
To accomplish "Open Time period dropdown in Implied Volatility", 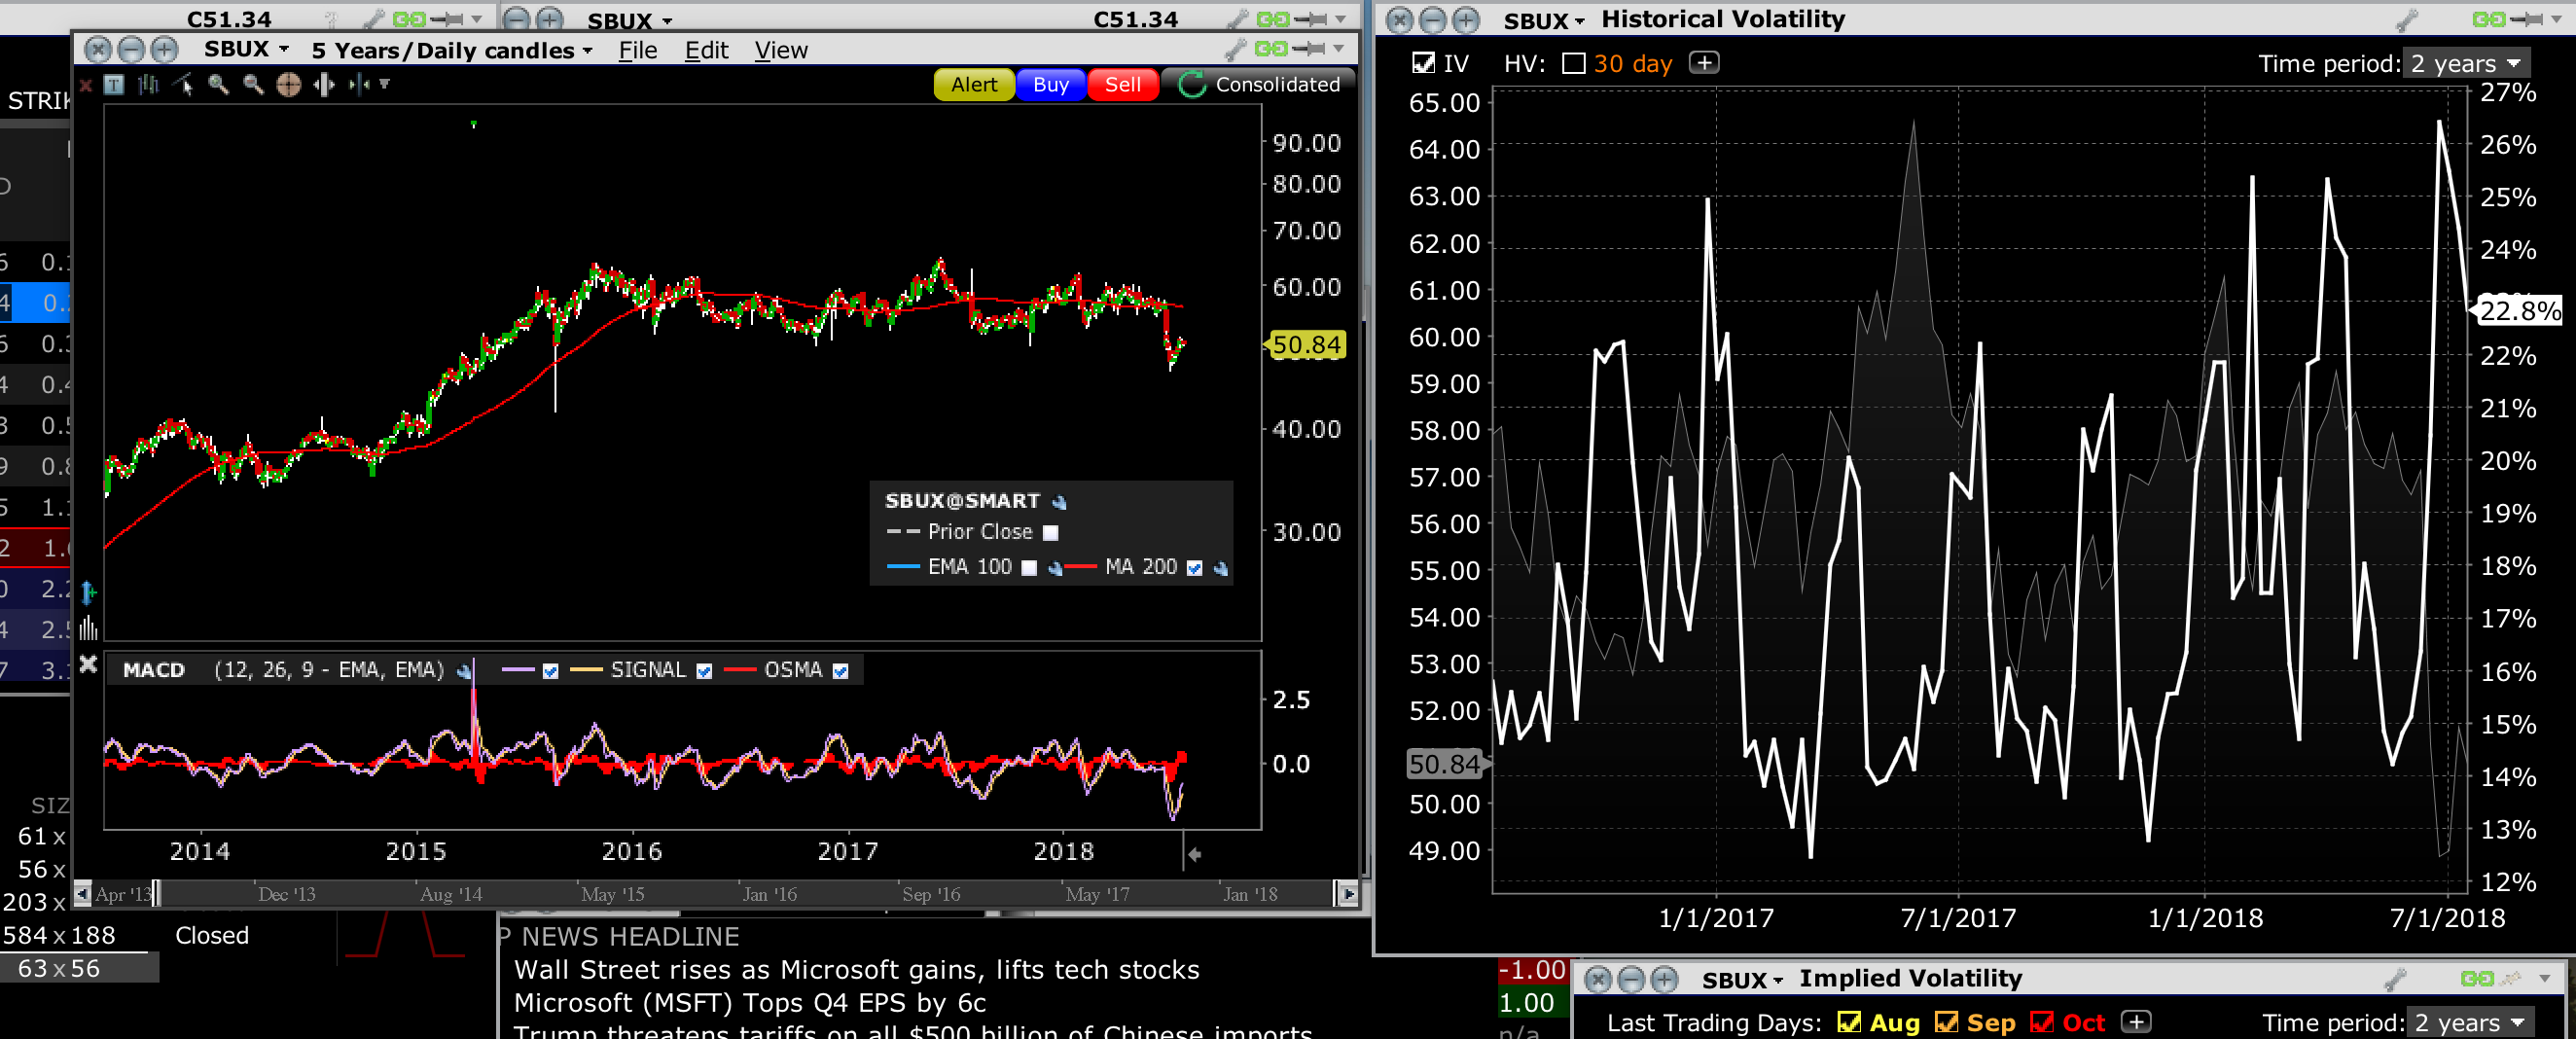I will (2468, 1023).
